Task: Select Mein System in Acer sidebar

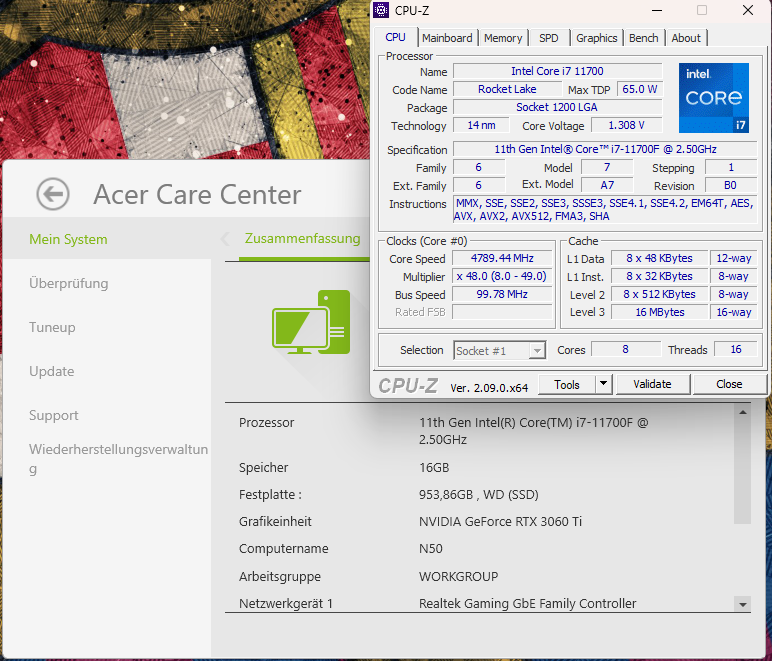Action: tap(106, 239)
